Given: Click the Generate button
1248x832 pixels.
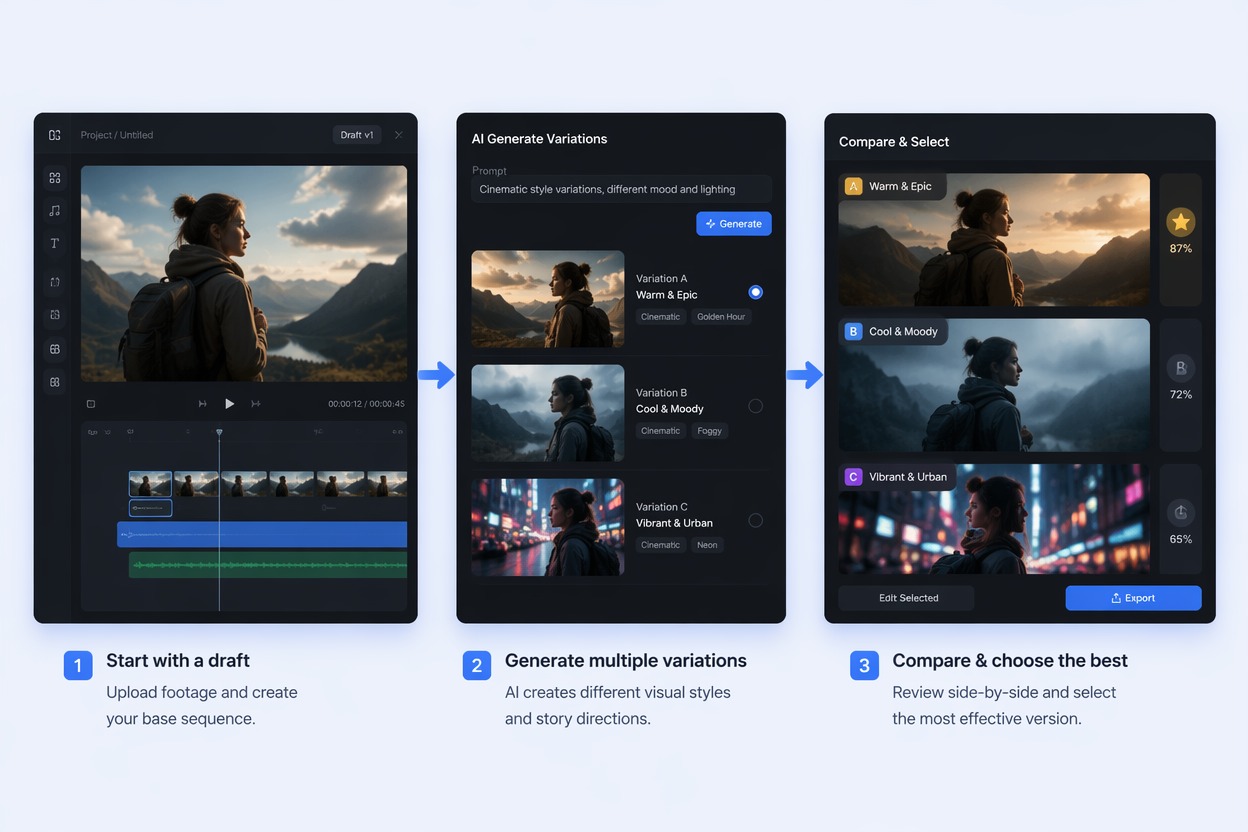Looking at the screenshot, I should pyautogui.click(x=734, y=224).
